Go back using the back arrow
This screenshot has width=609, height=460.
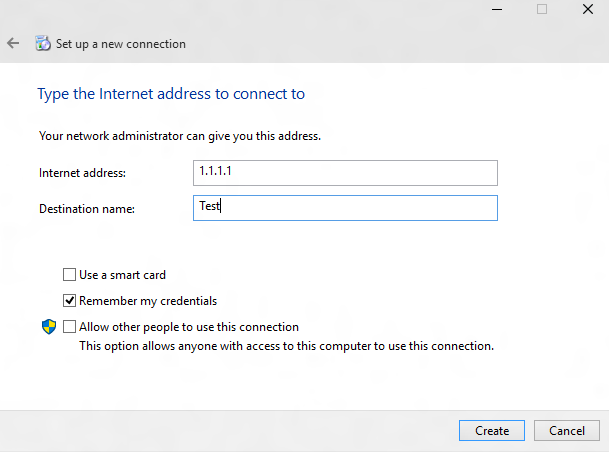[13, 44]
